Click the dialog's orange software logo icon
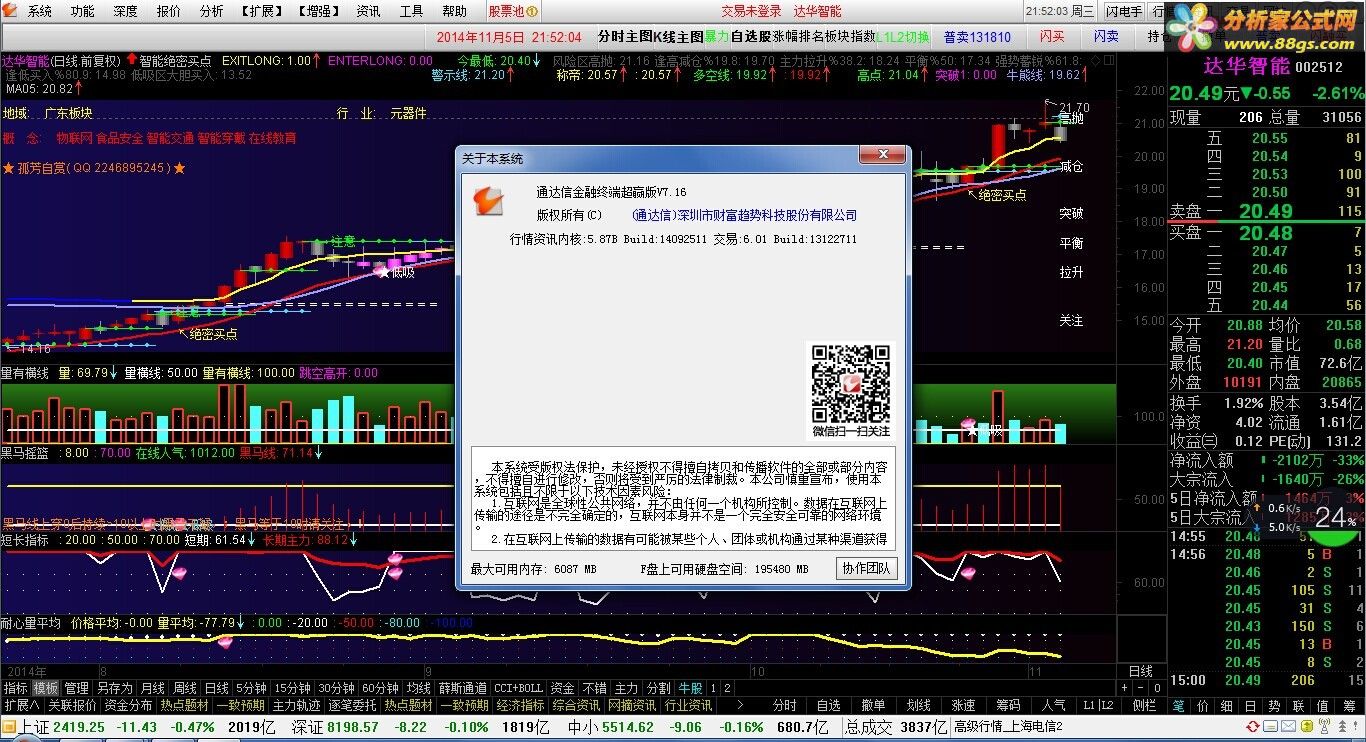The width and height of the screenshot is (1366, 742). pos(488,200)
